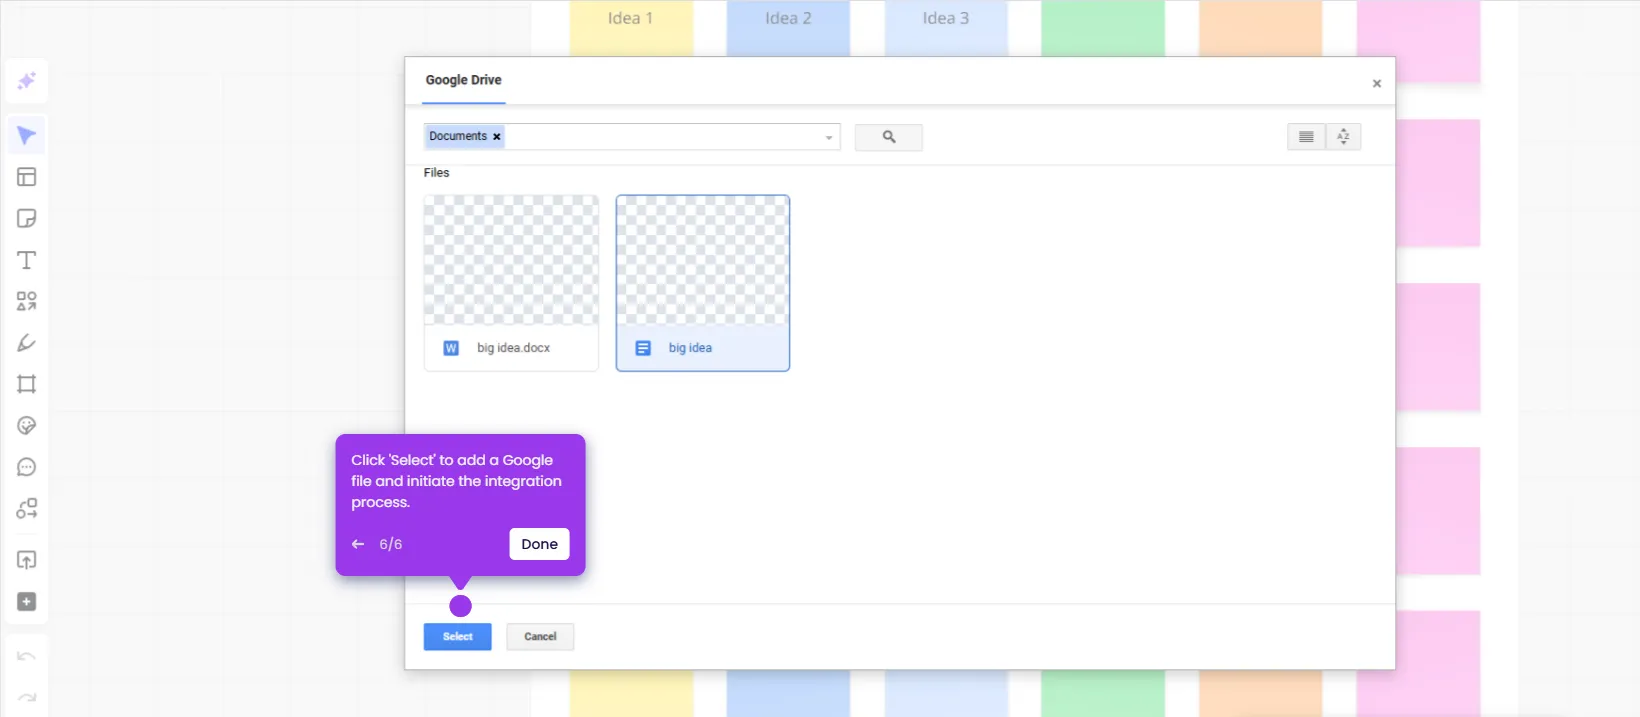Select the cursor pointer tool

click(27, 135)
